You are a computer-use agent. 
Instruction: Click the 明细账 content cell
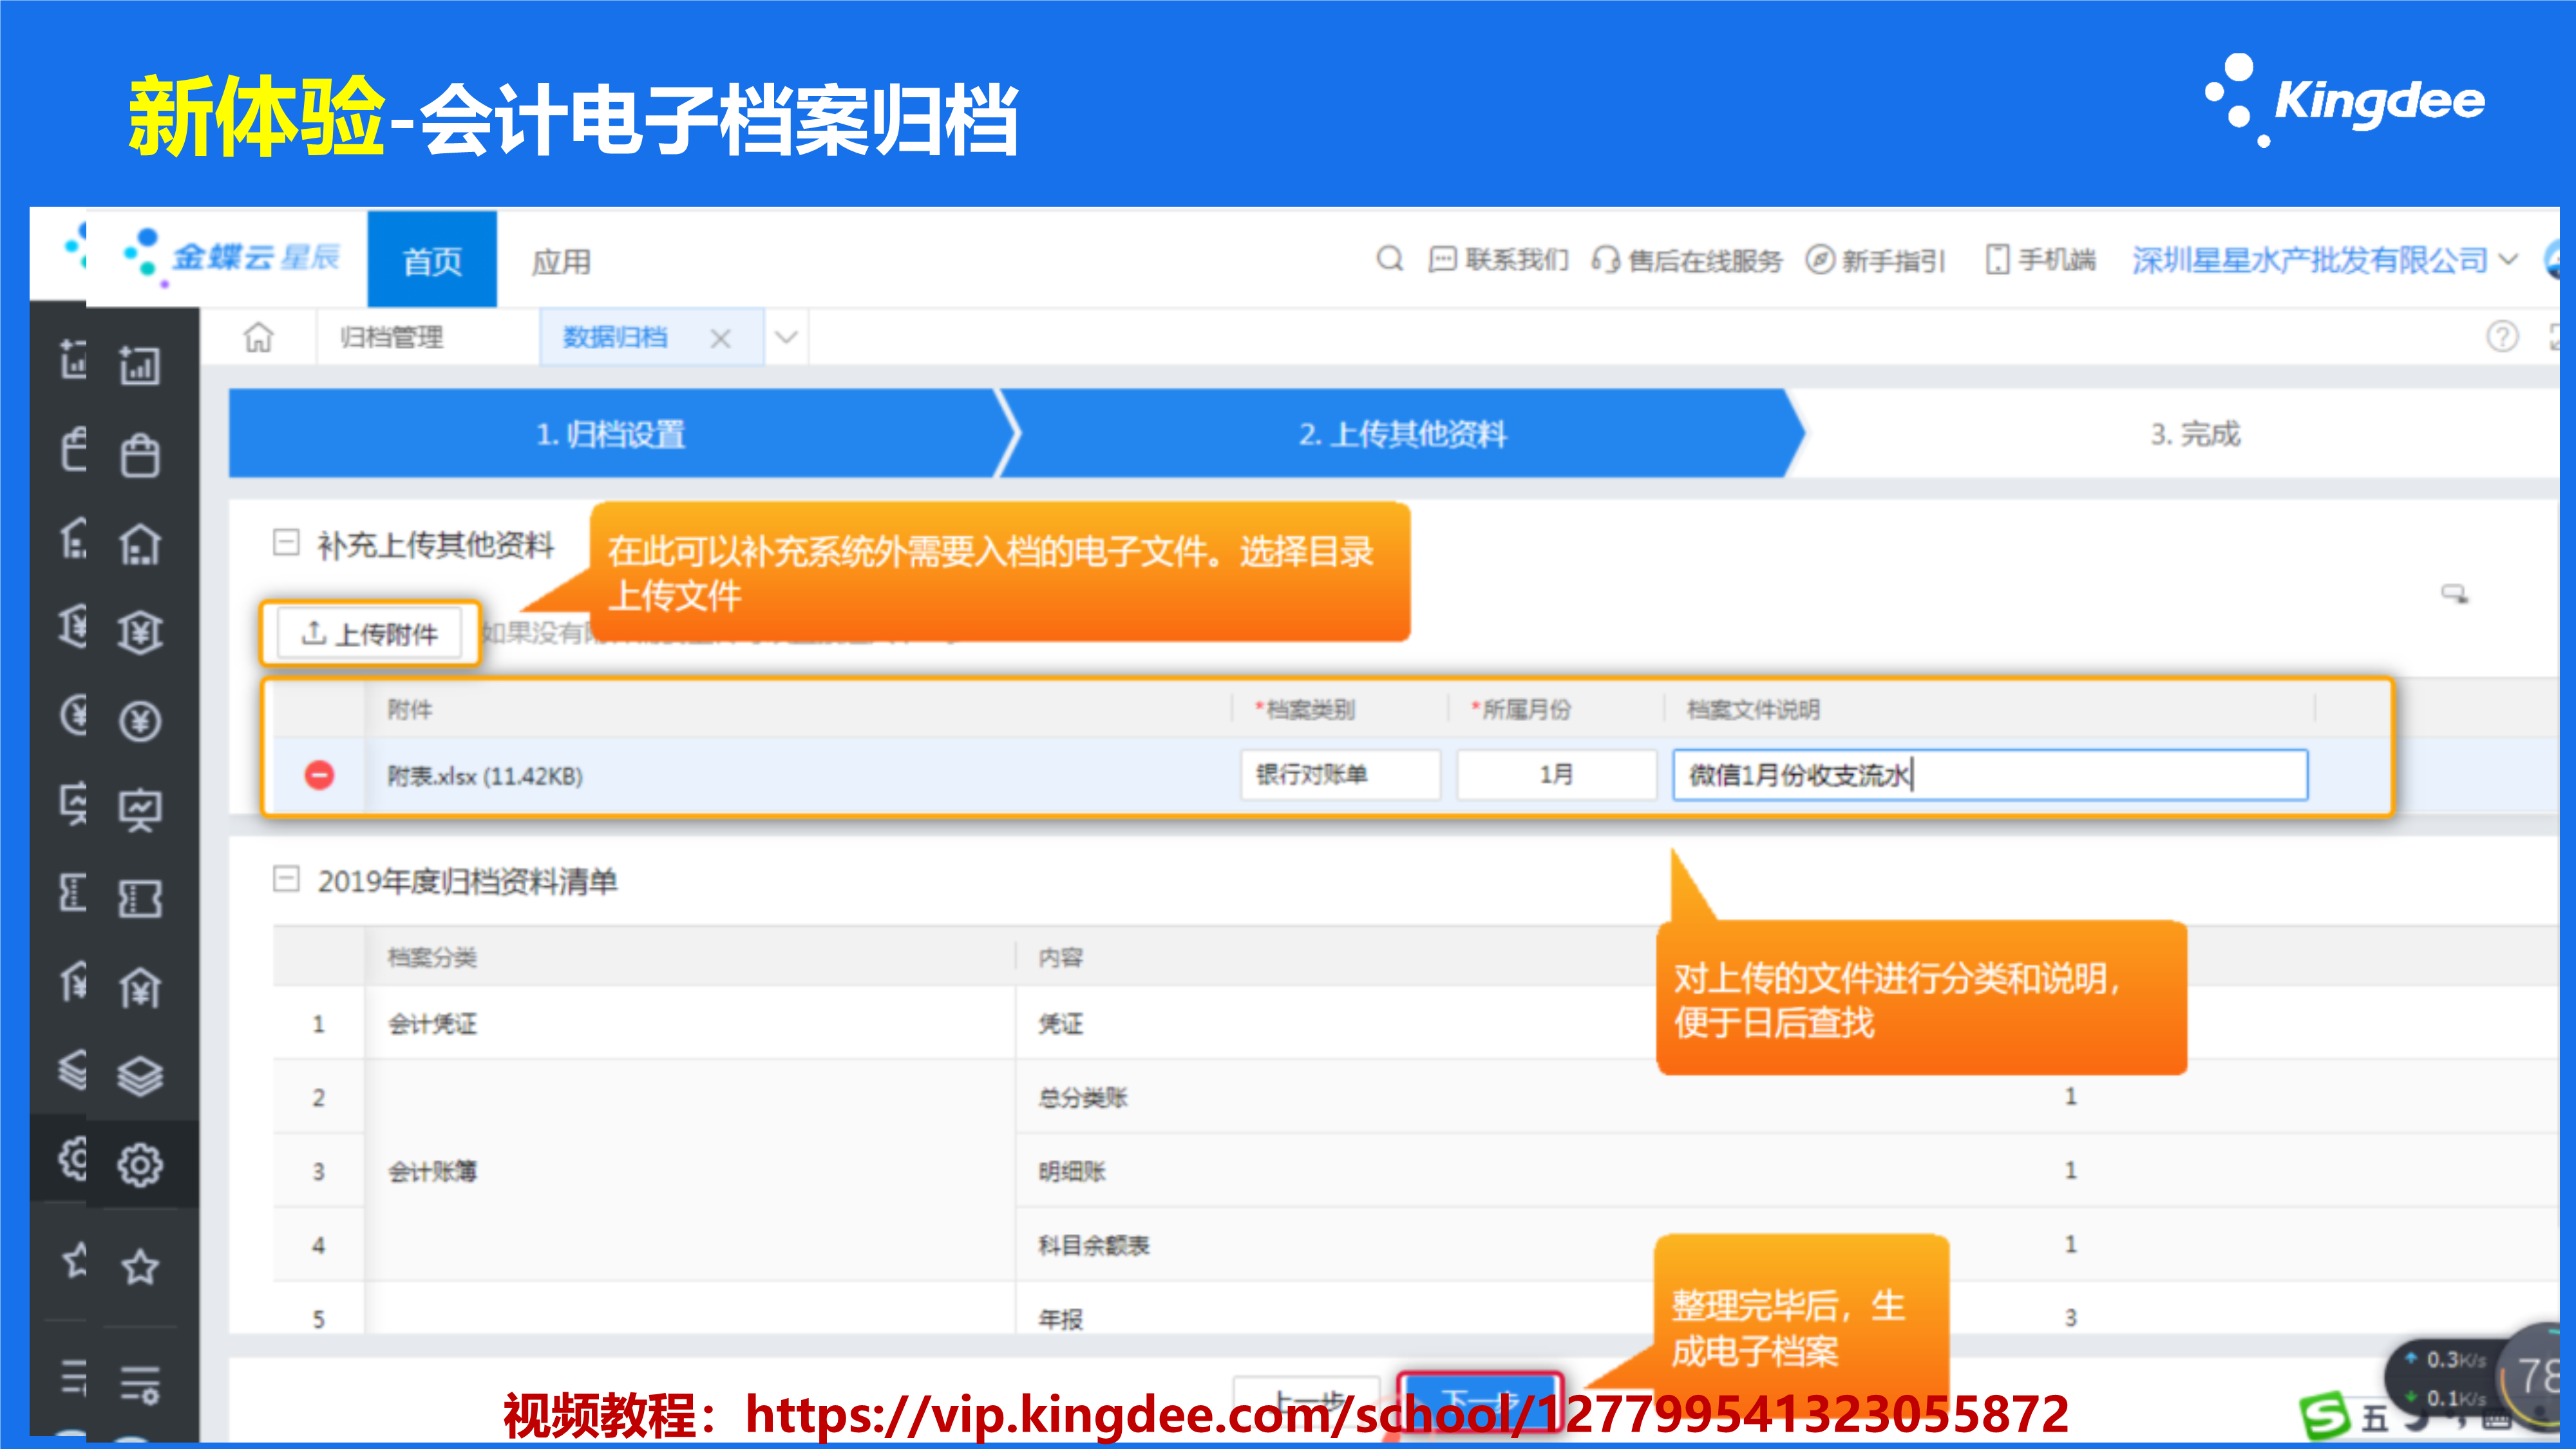(x=1071, y=1171)
